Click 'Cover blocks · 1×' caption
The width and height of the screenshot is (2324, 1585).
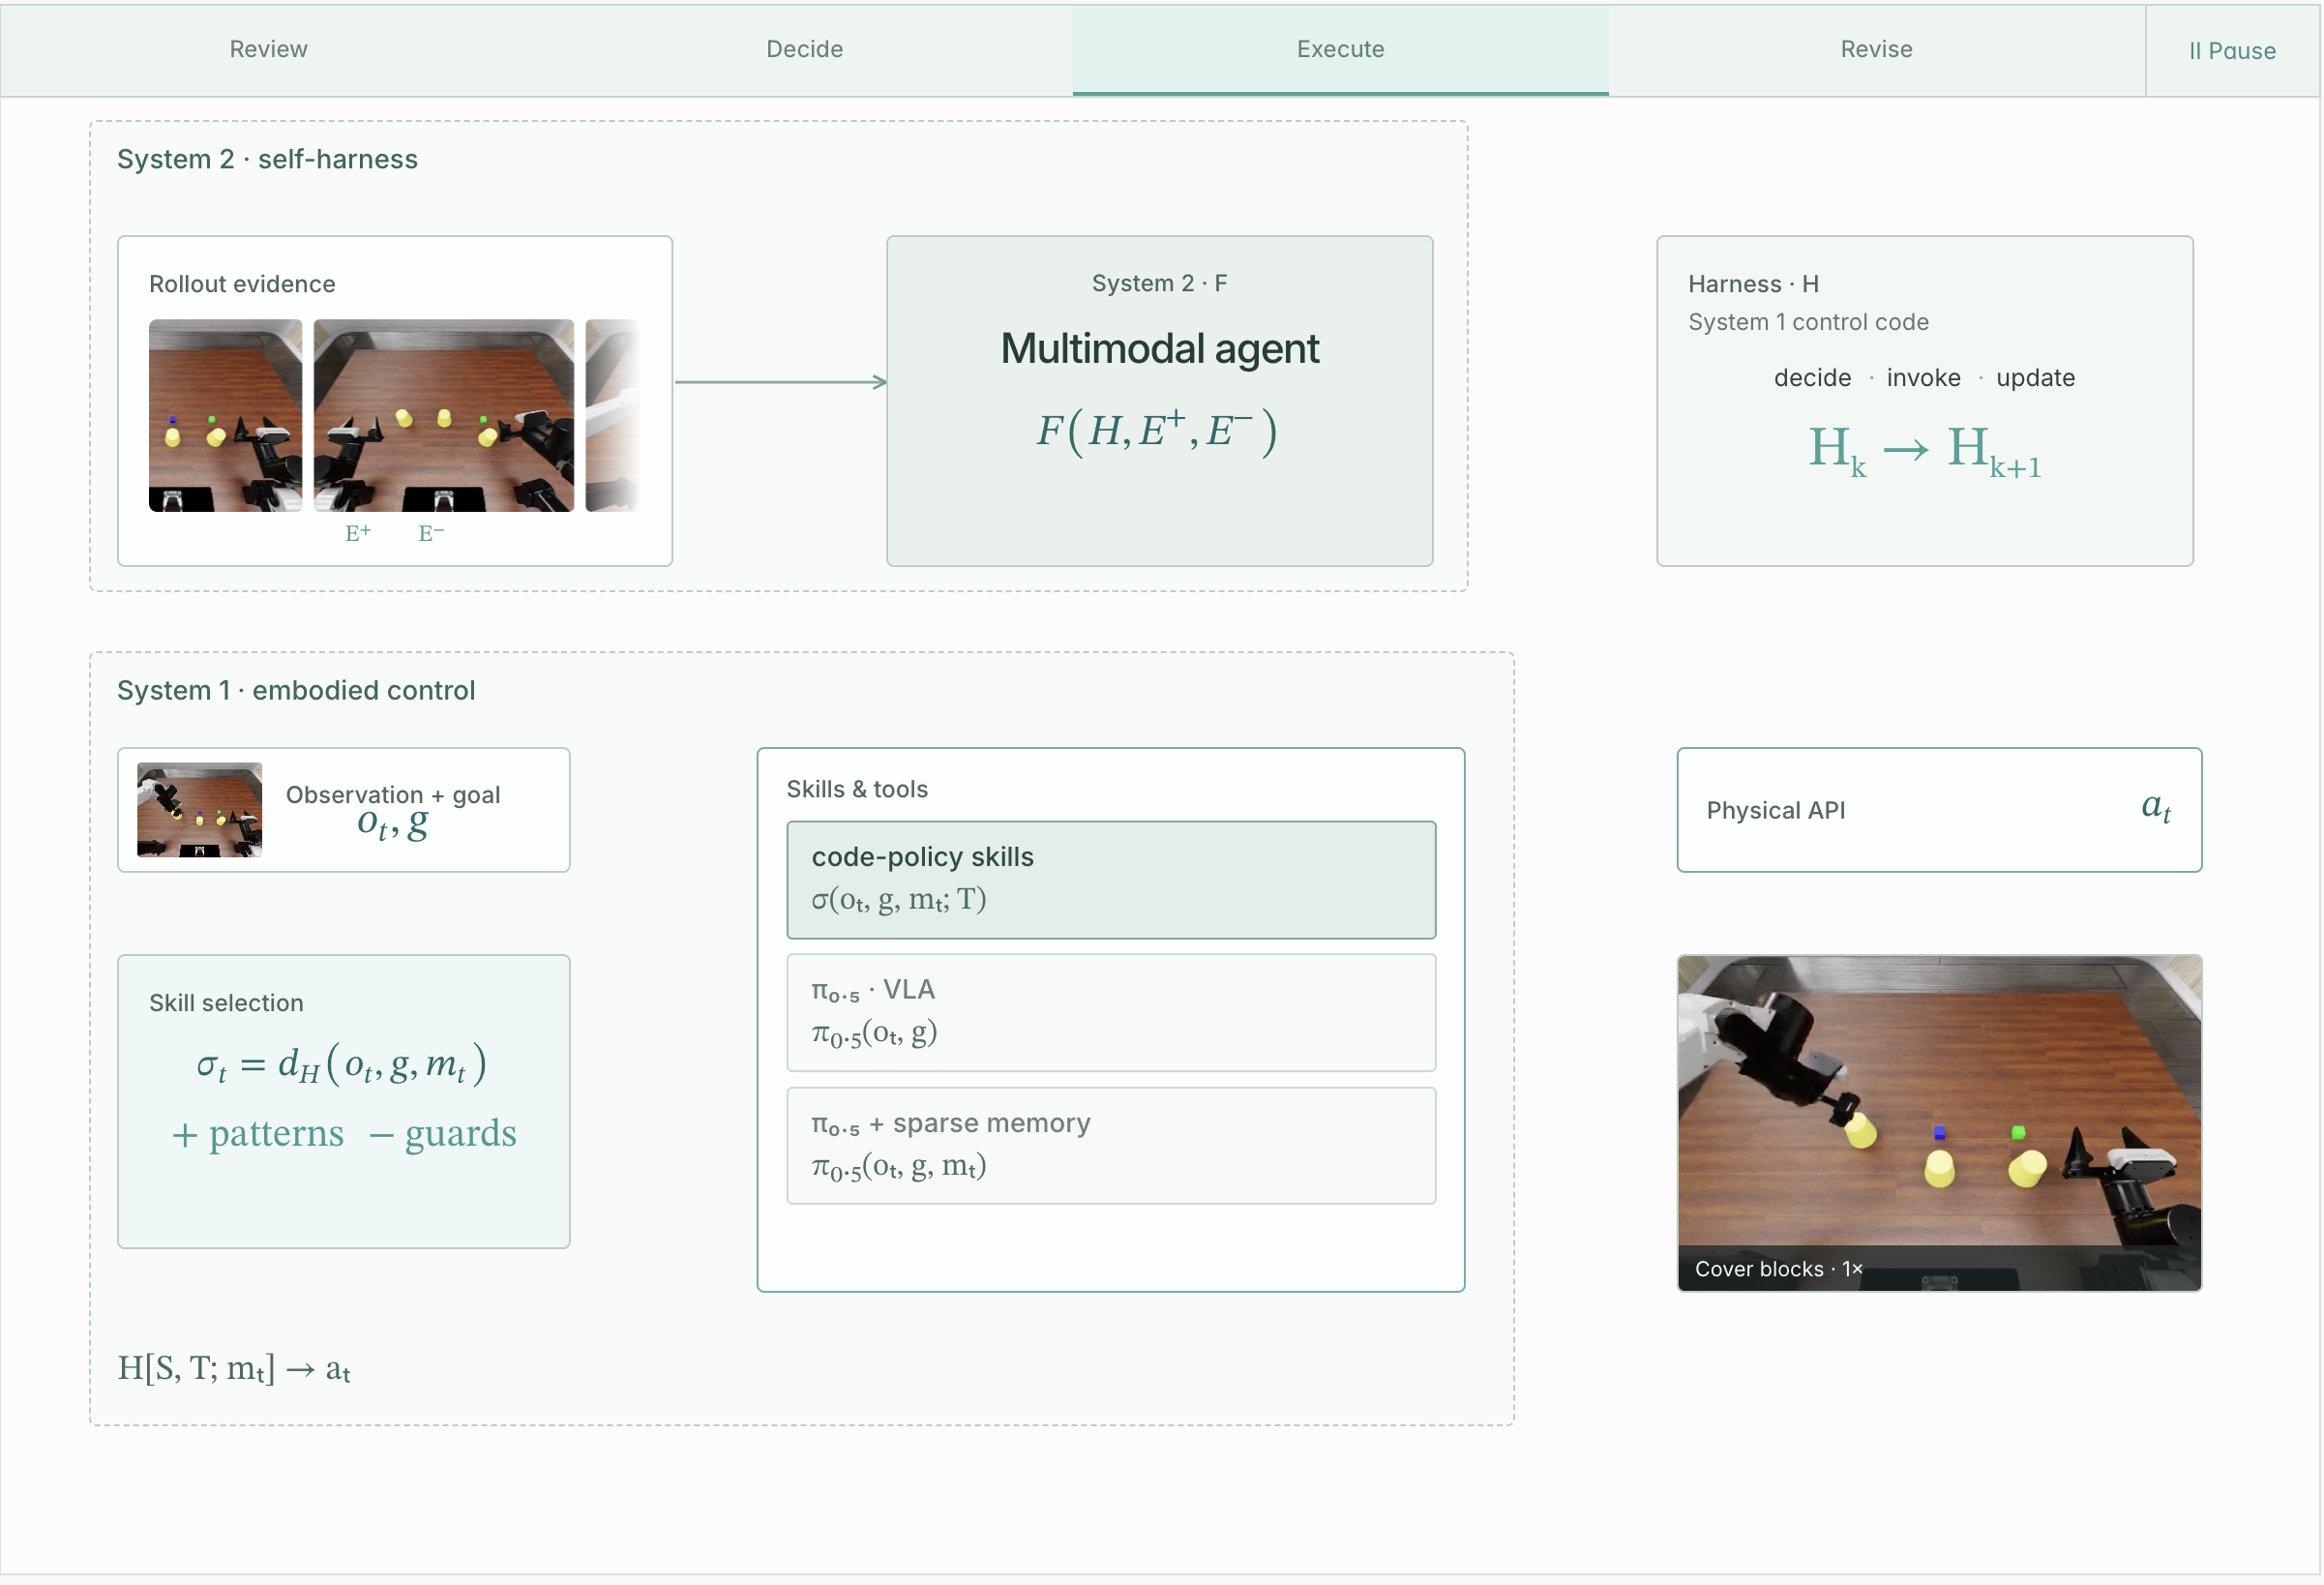click(1778, 1269)
